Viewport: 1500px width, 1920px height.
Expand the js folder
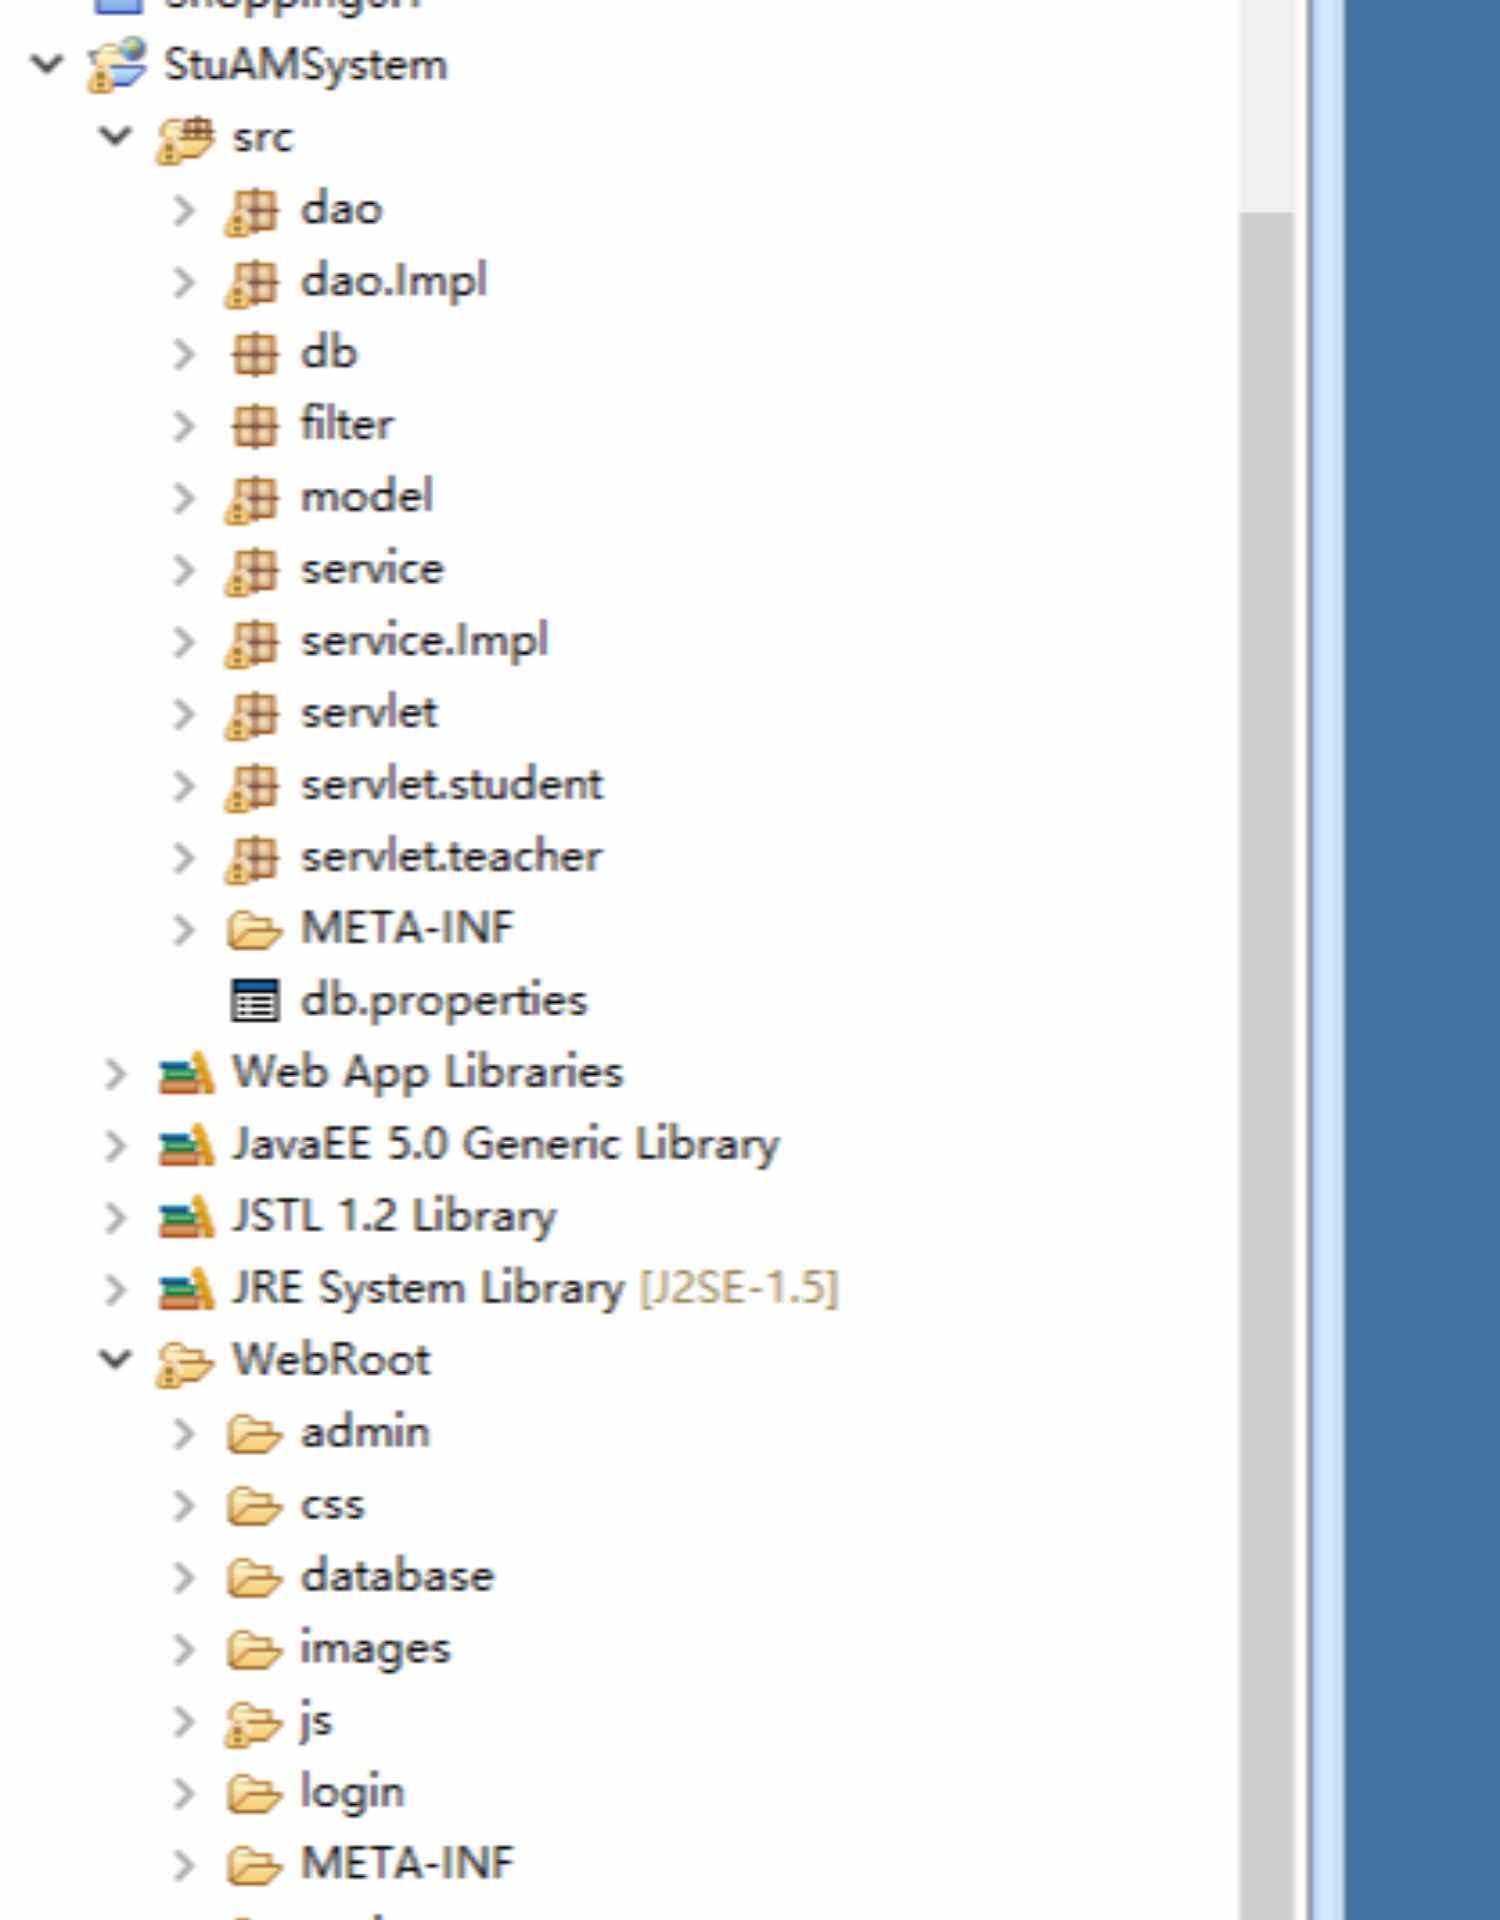pyautogui.click(x=184, y=1722)
